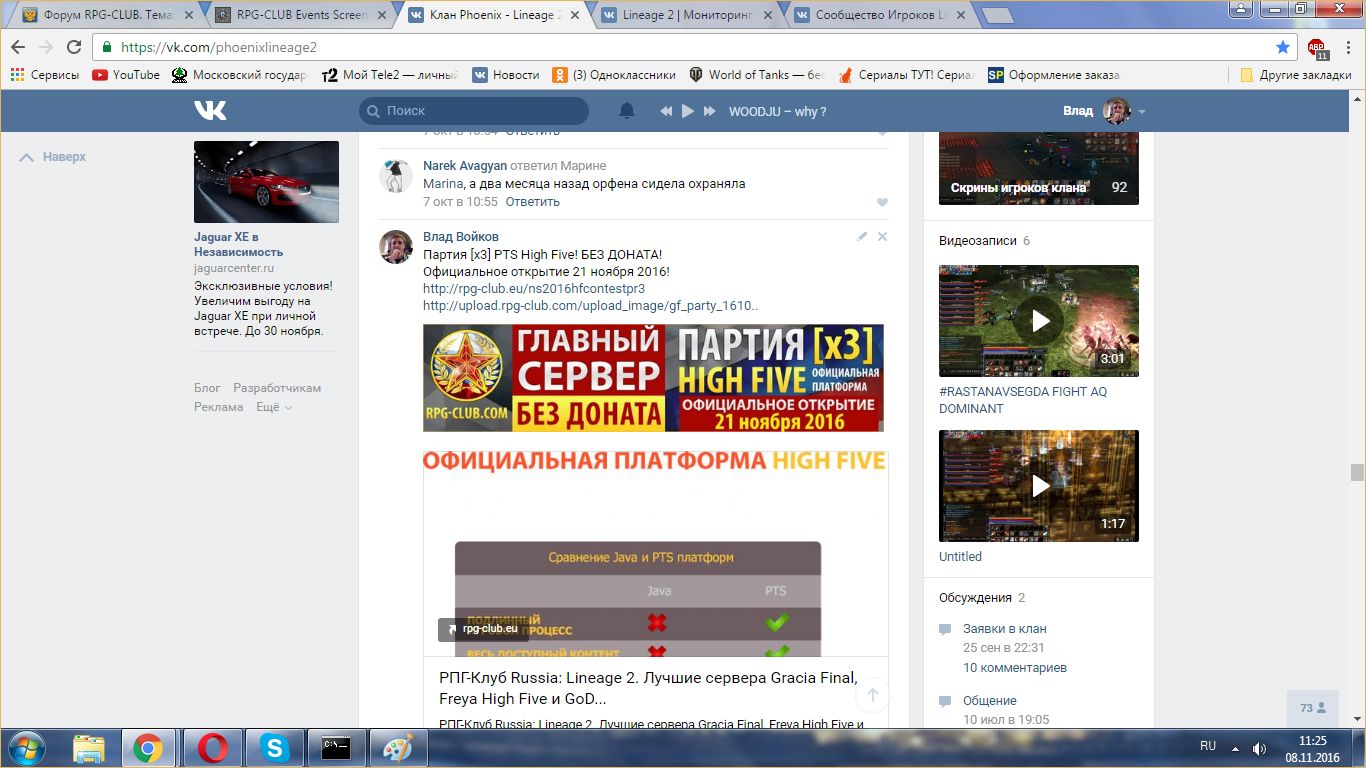Viewport: 1366px width, 768px height.
Task: Like Narek Avagyan's comment with heart
Action: pyautogui.click(x=882, y=203)
